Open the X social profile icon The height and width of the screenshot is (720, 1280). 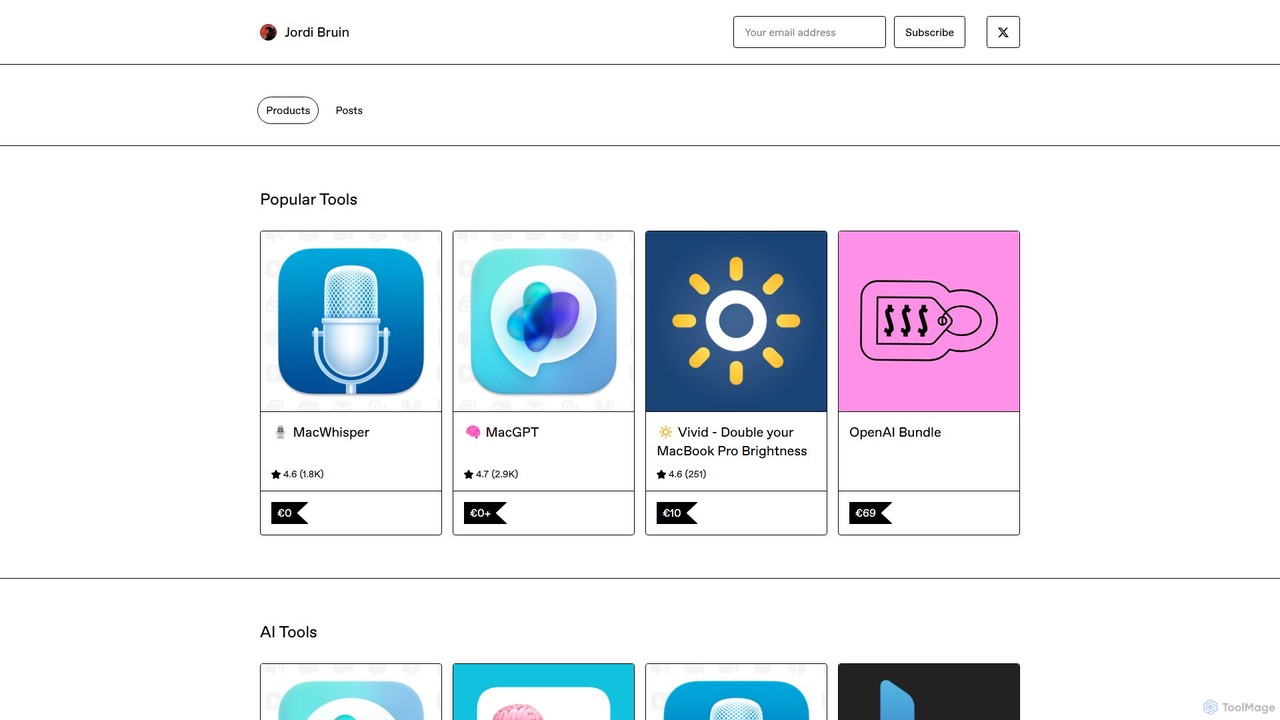pyautogui.click(x=1003, y=32)
